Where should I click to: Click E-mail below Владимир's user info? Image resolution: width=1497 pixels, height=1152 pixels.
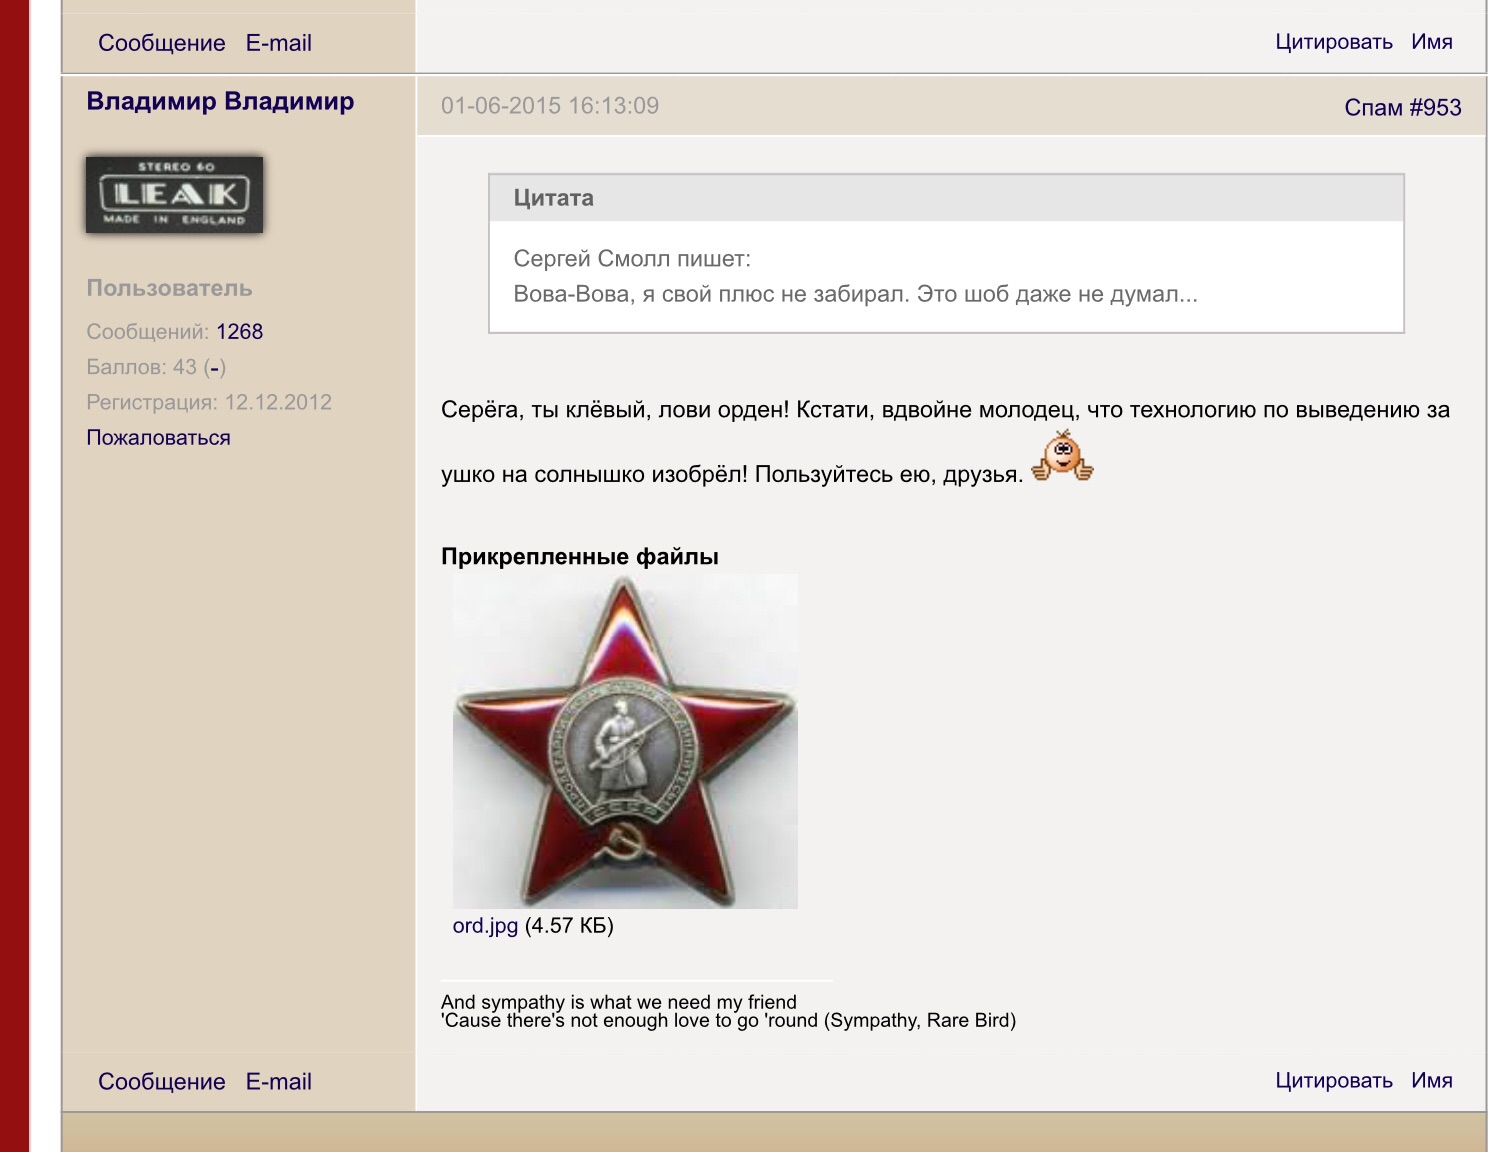tap(278, 1082)
